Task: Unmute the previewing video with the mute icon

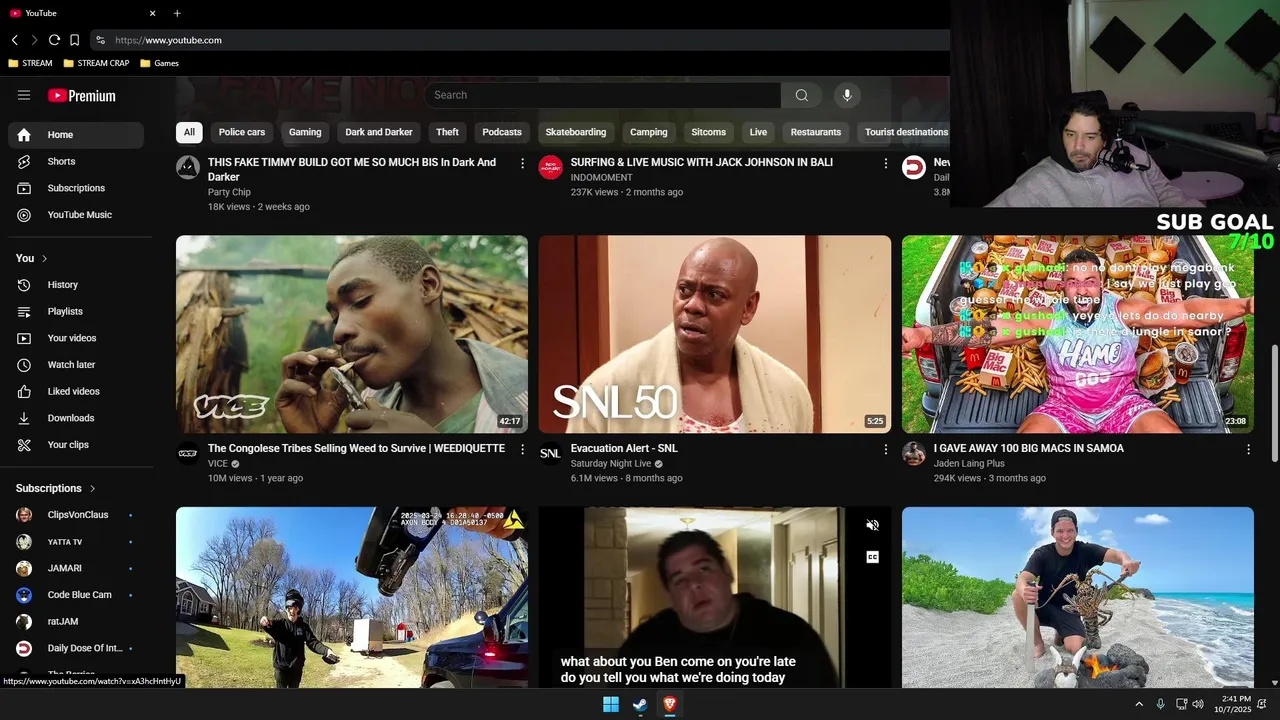Action: click(x=872, y=525)
